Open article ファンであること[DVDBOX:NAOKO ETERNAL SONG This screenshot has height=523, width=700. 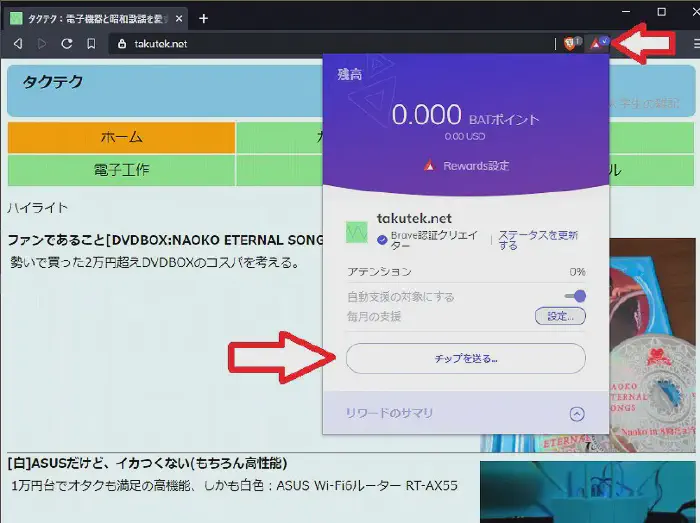165,240
